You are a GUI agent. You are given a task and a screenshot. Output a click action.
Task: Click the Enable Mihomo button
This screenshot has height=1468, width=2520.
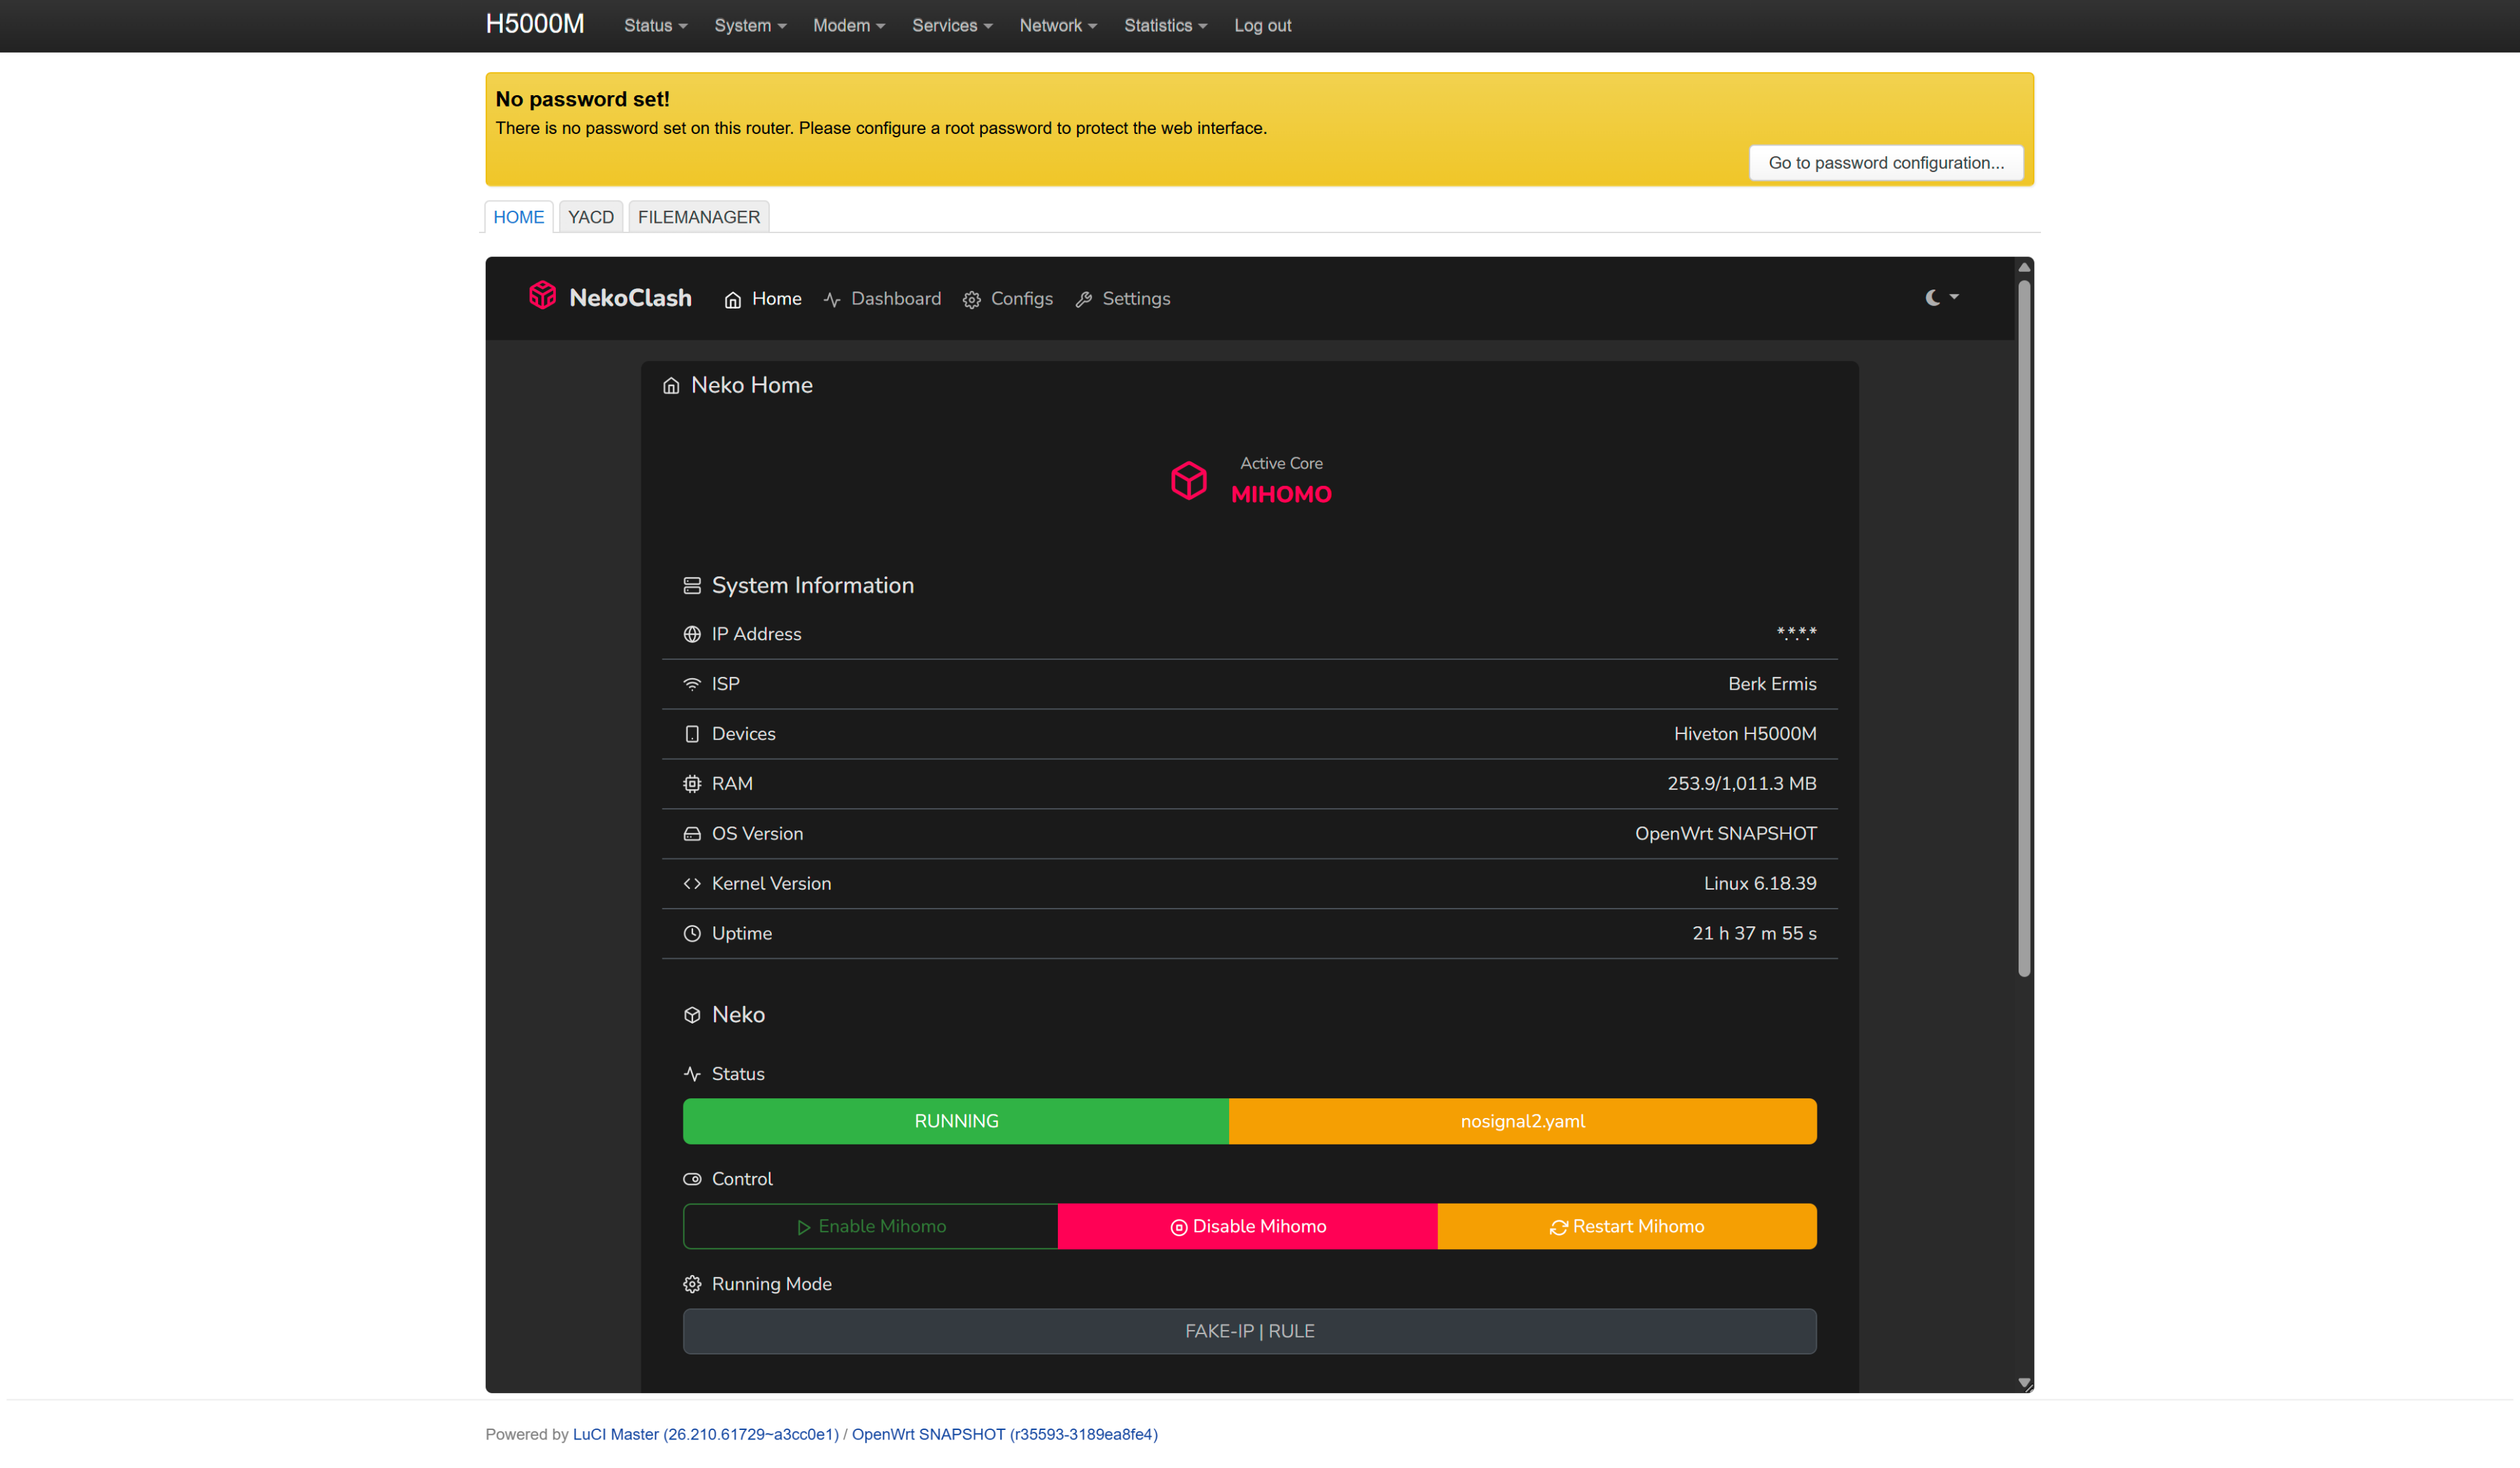coord(870,1227)
